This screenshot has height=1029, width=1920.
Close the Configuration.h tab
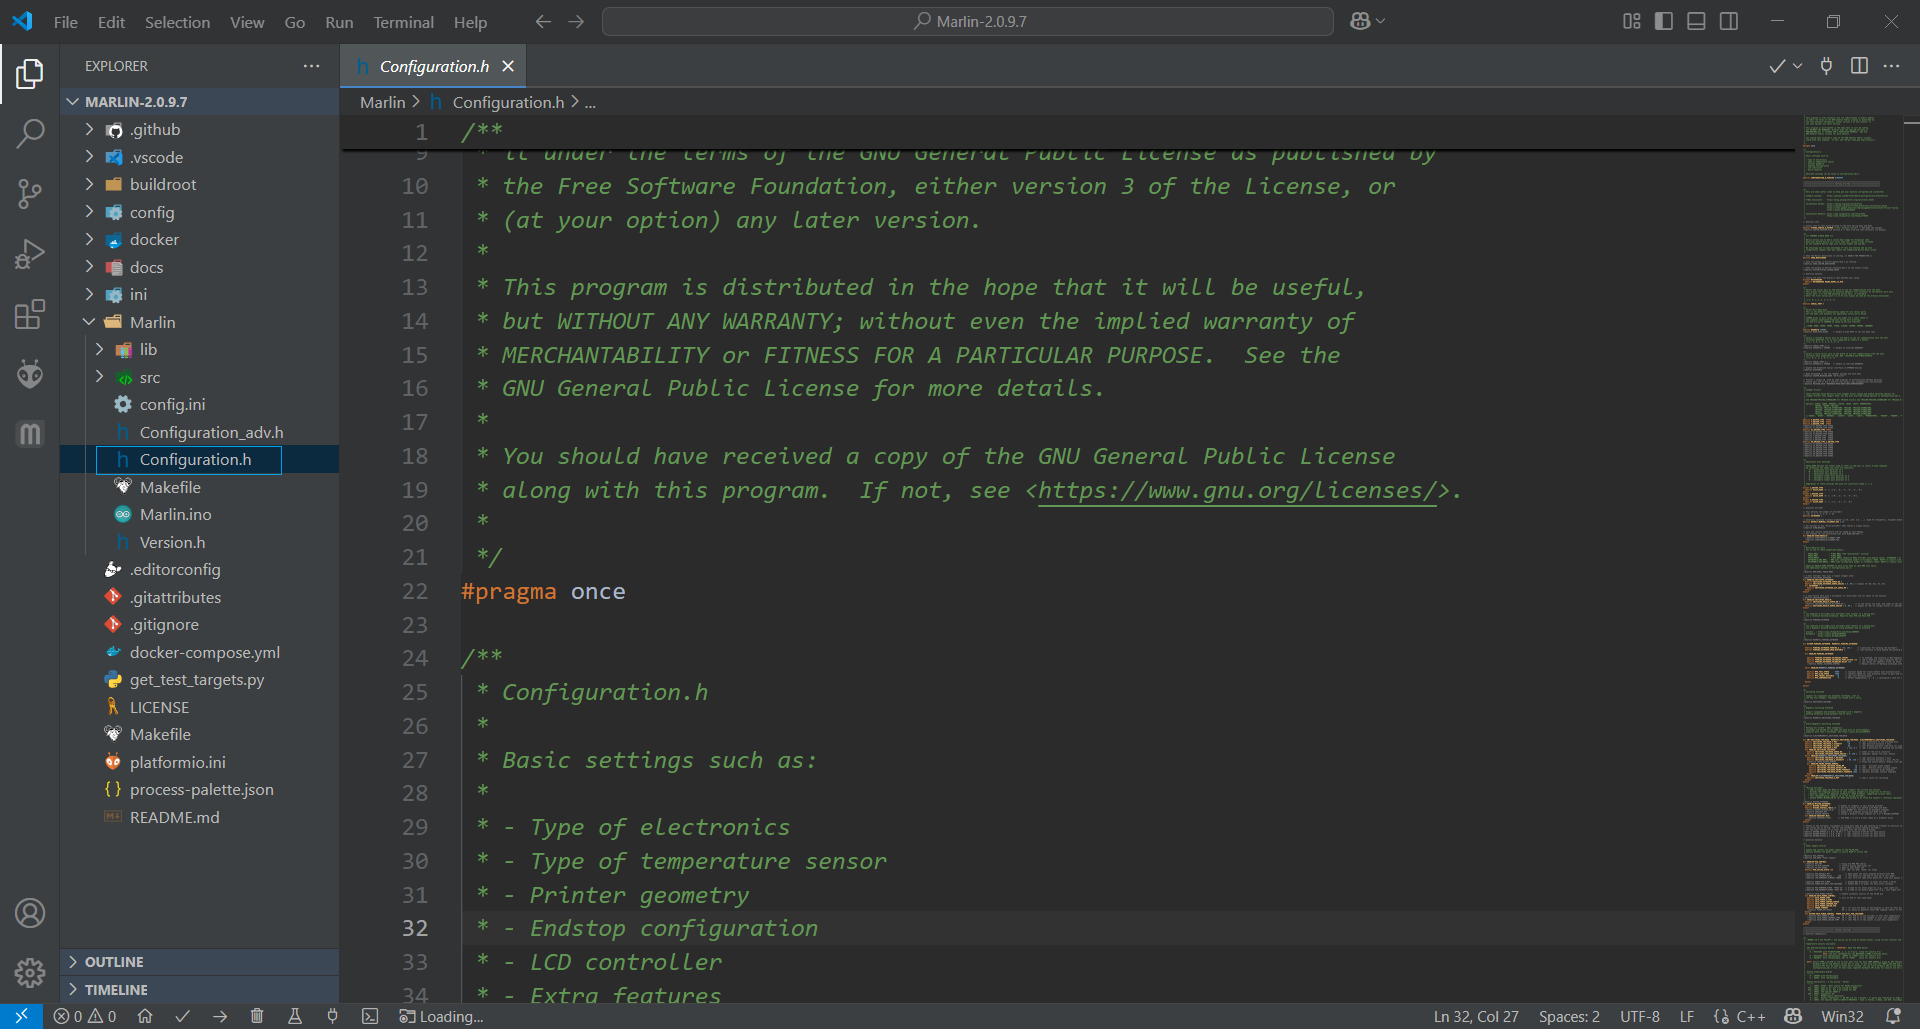pyautogui.click(x=508, y=66)
